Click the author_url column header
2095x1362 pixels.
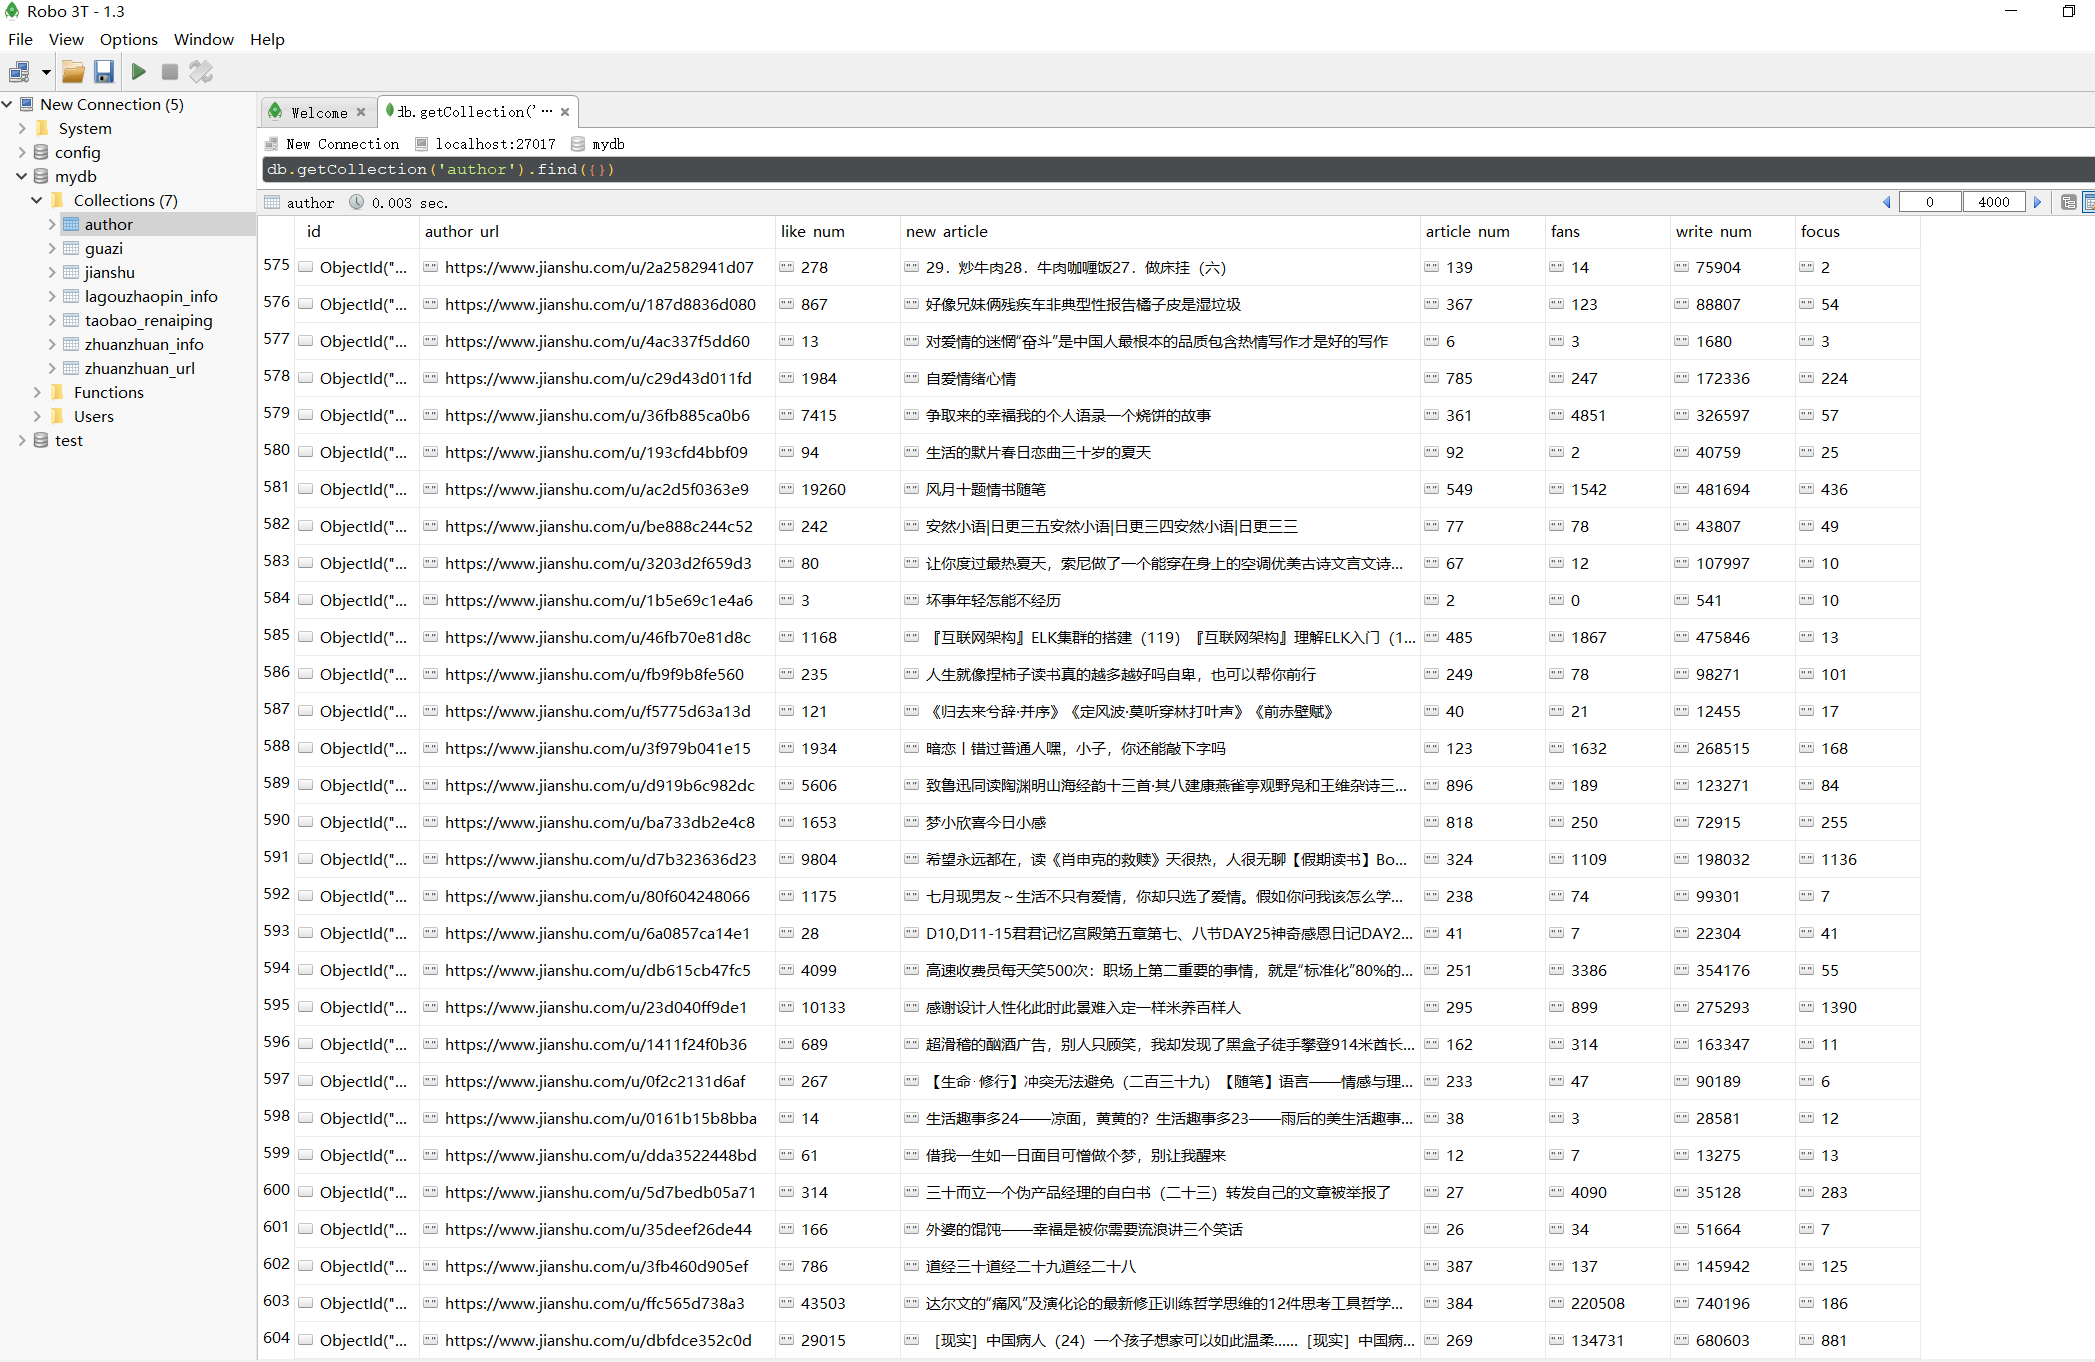tap(597, 232)
